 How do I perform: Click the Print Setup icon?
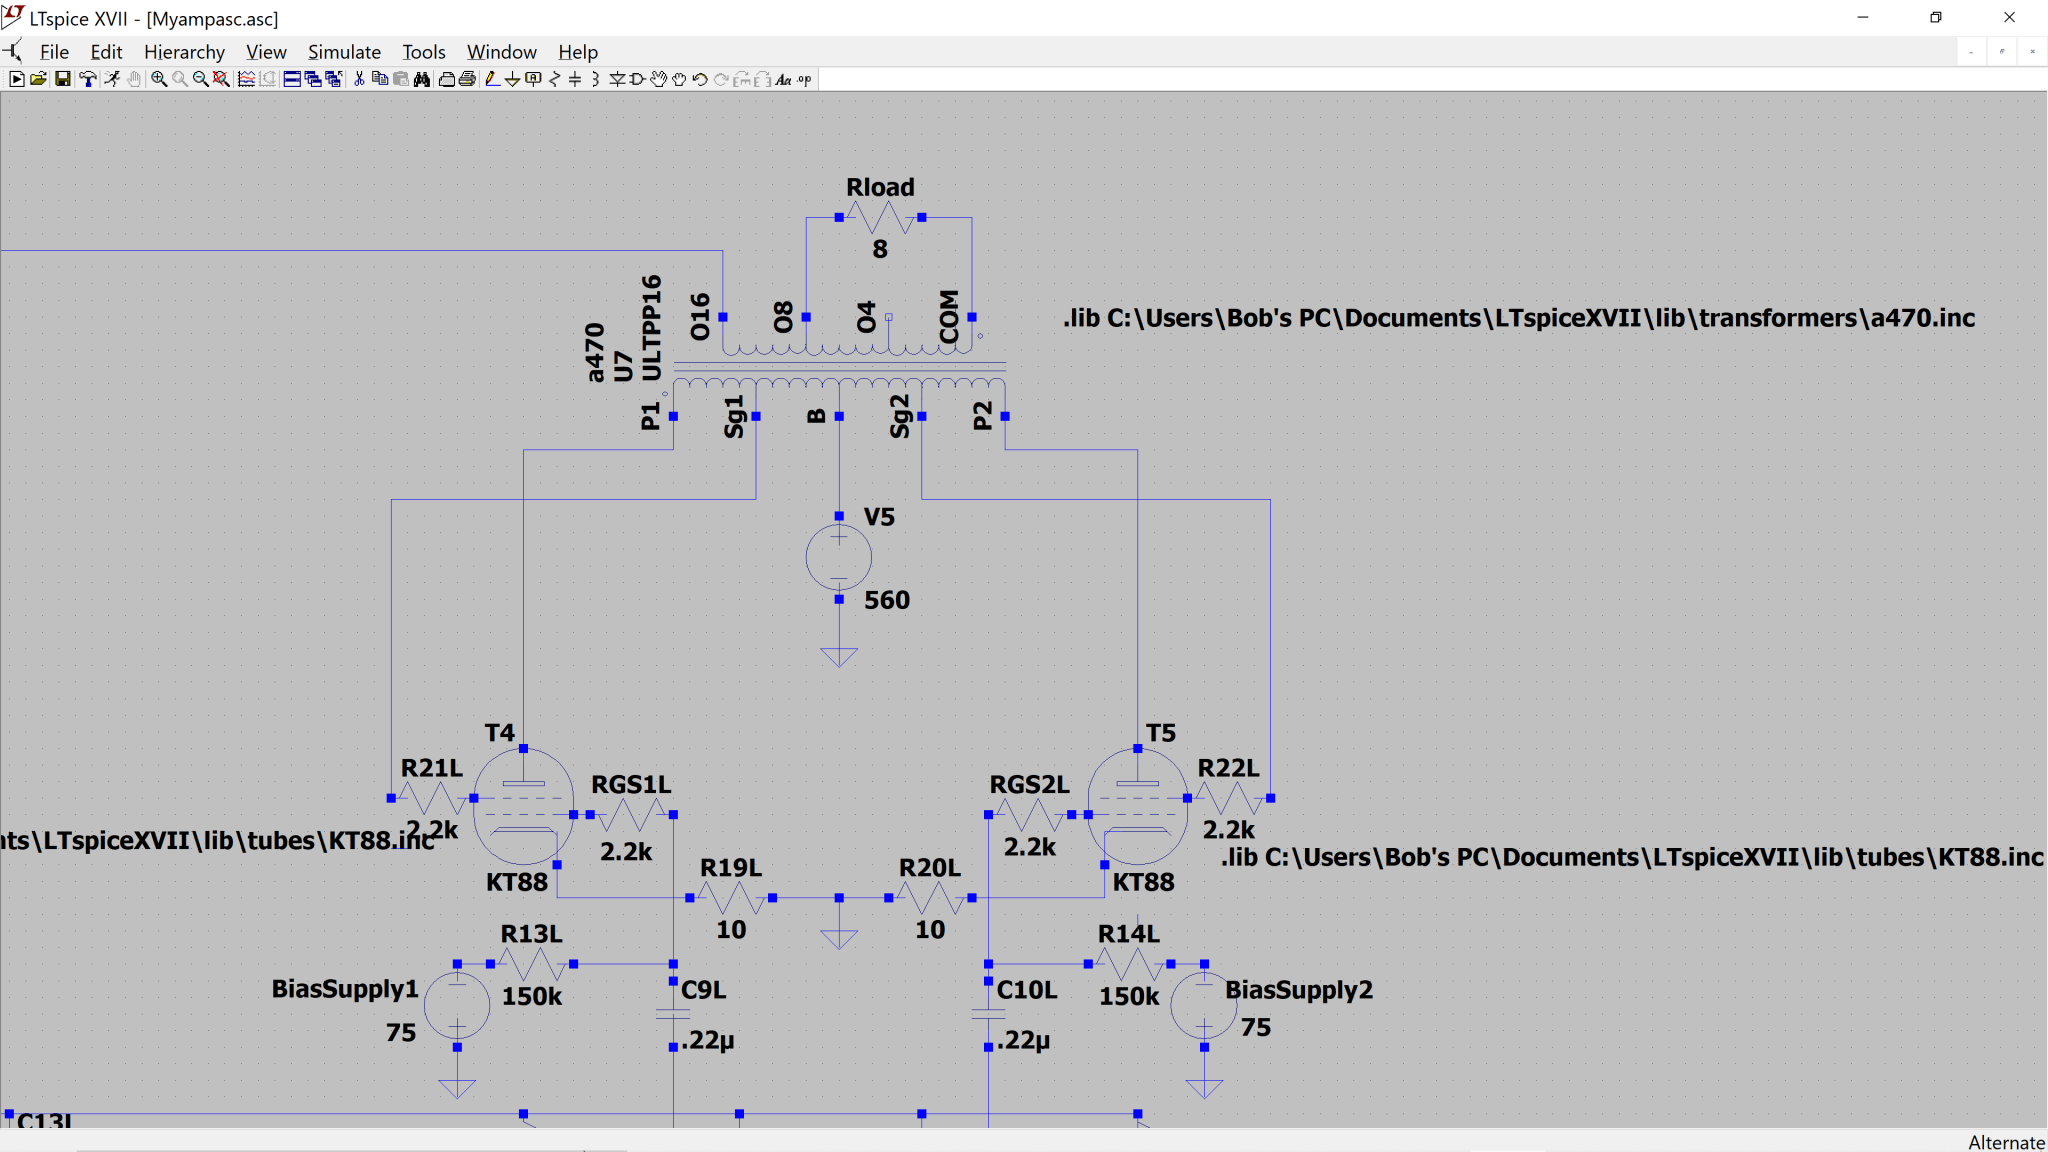(x=446, y=79)
